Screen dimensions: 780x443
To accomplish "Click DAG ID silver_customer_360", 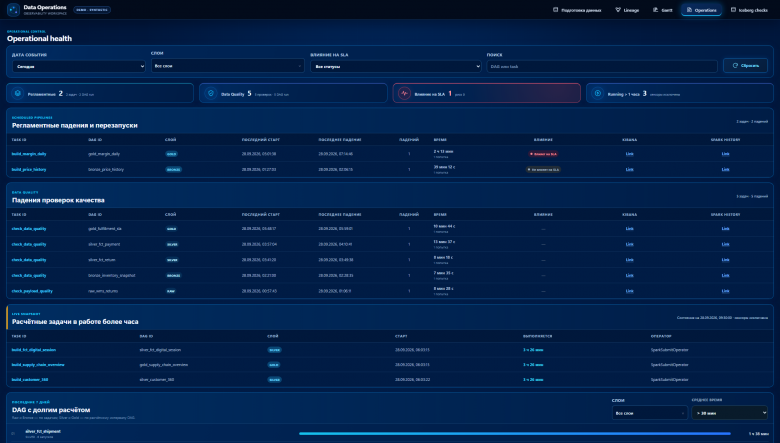I will click(159, 379).
